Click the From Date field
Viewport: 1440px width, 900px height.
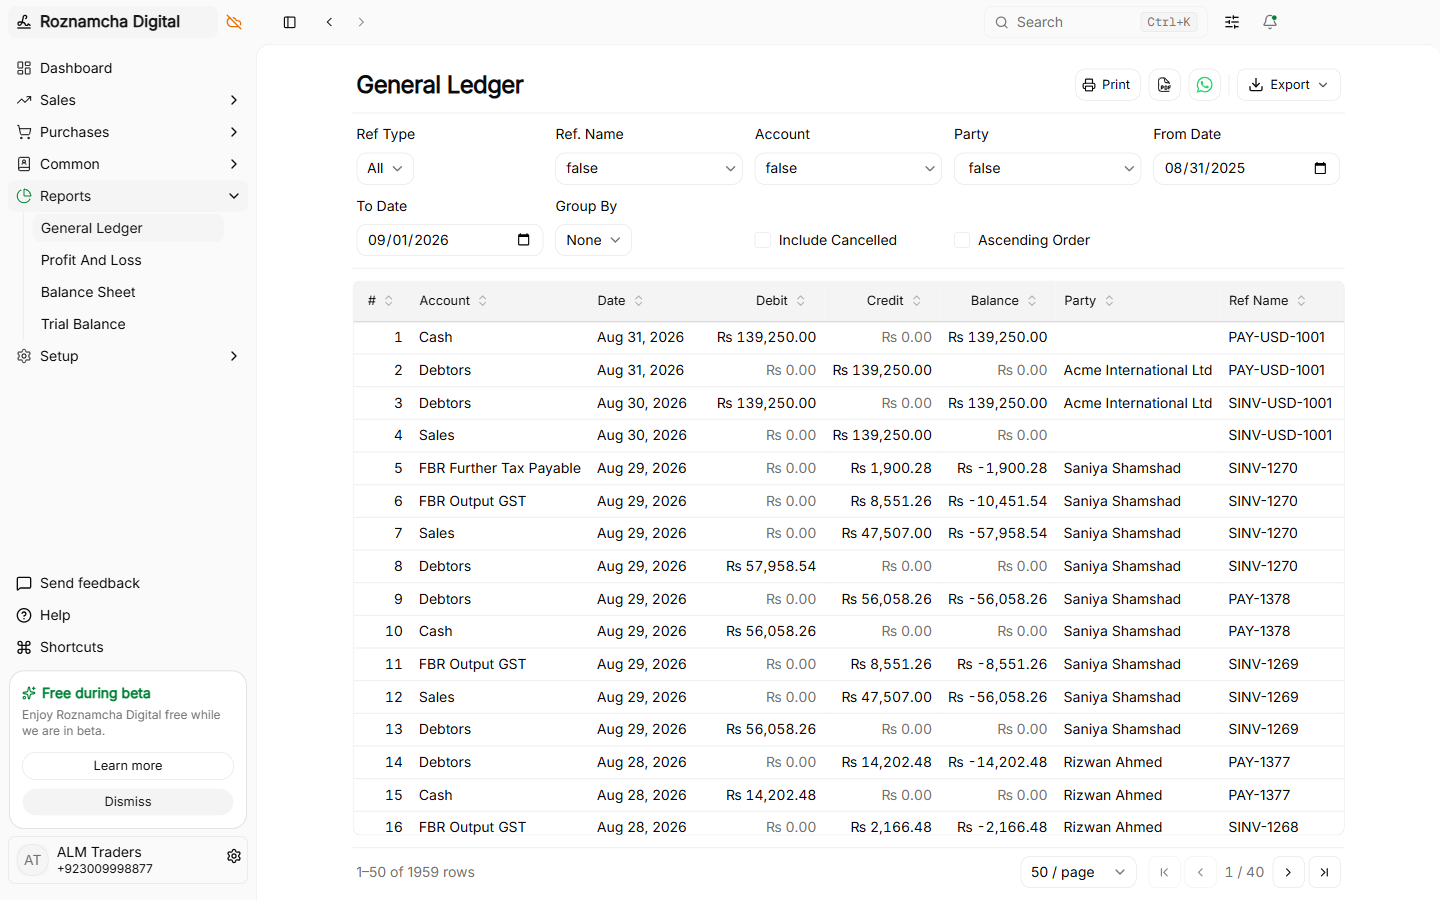[1246, 168]
